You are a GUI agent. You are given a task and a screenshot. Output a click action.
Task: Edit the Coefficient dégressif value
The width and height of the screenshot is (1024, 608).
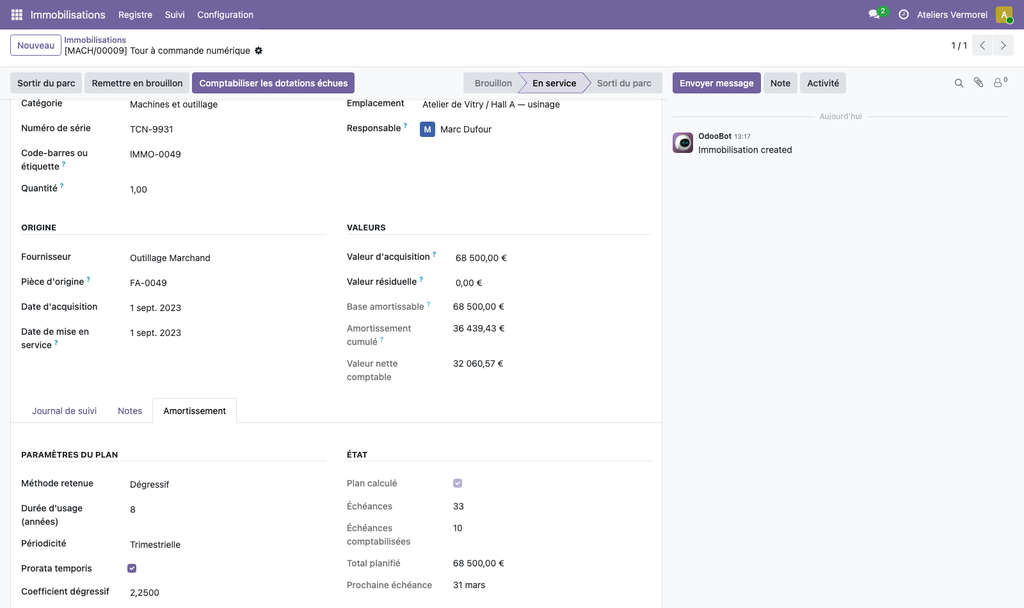pyautogui.click(x=227, y=592)
